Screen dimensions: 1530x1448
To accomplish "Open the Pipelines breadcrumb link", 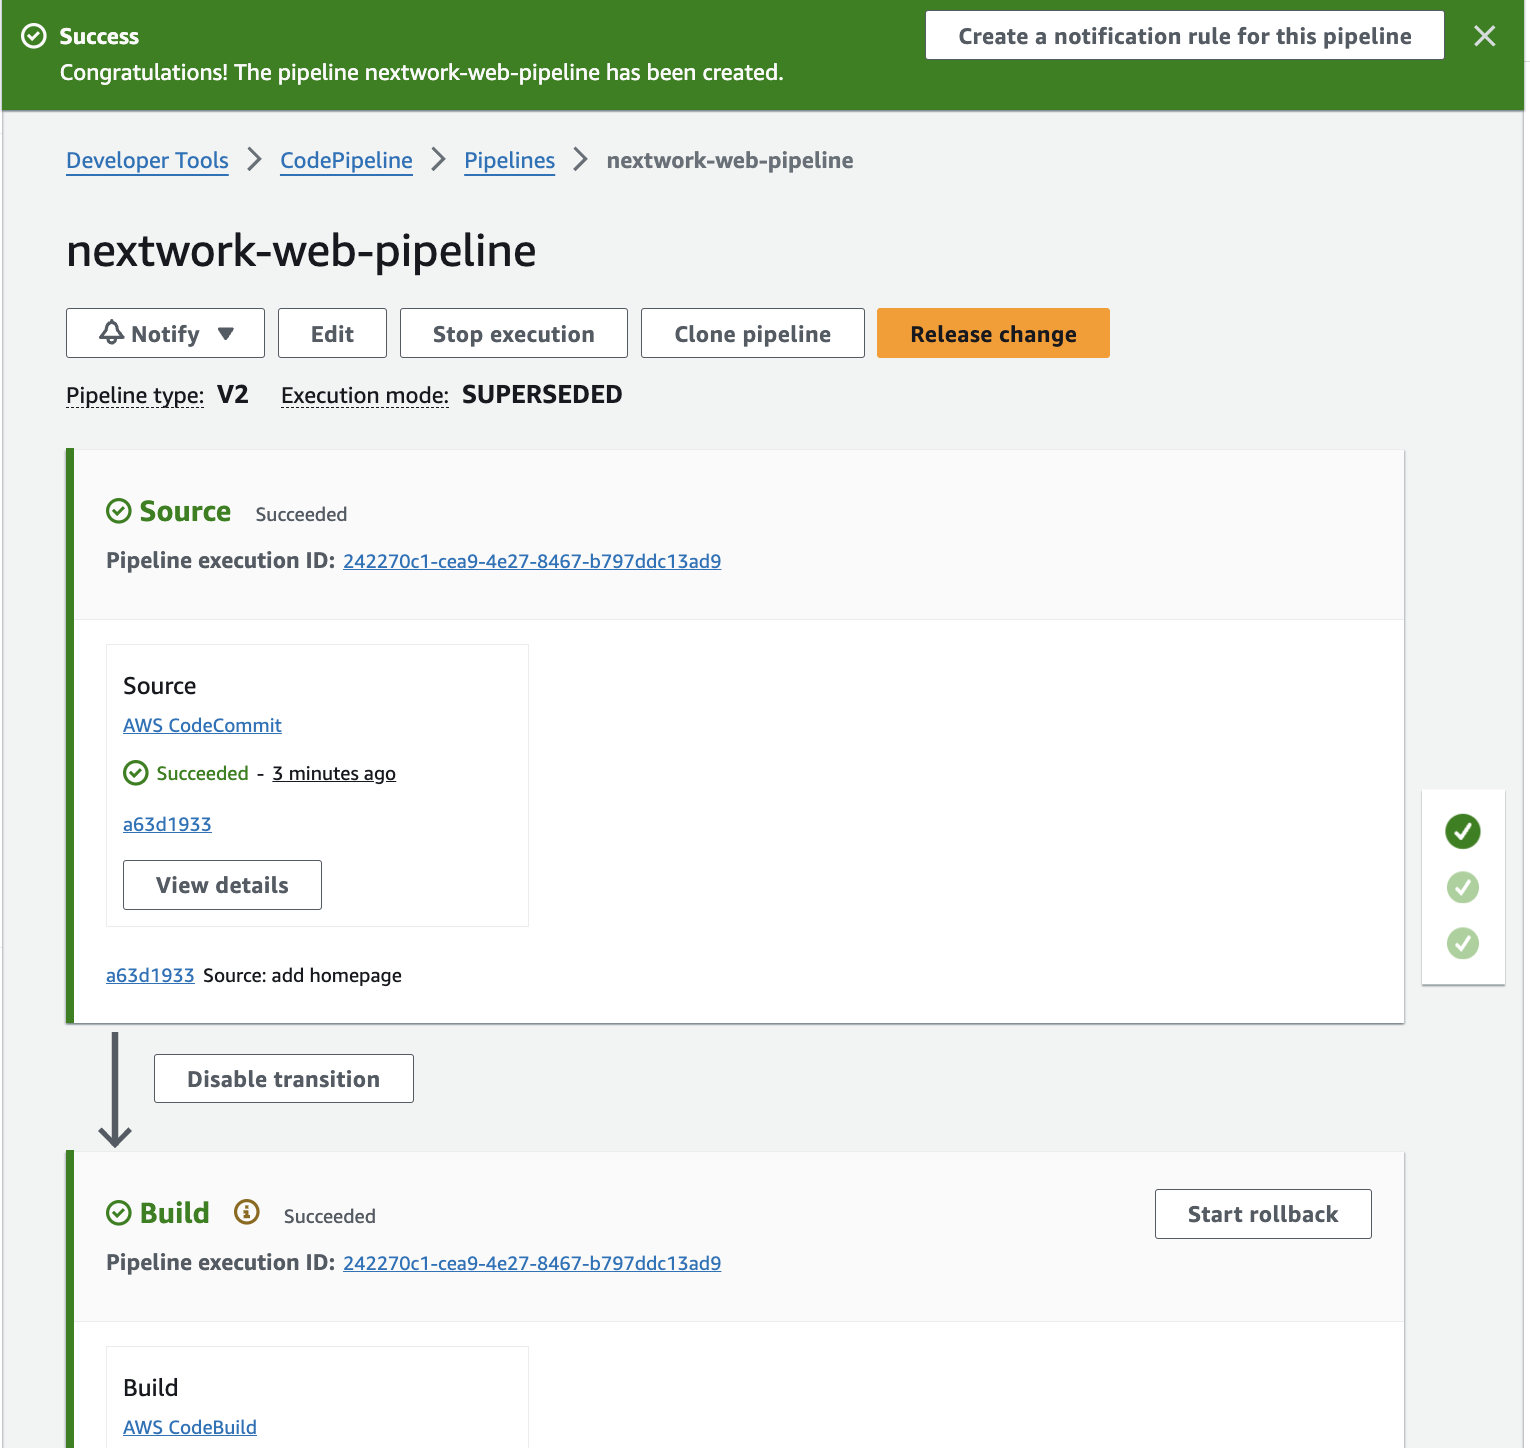I will [x=509, y=160].
